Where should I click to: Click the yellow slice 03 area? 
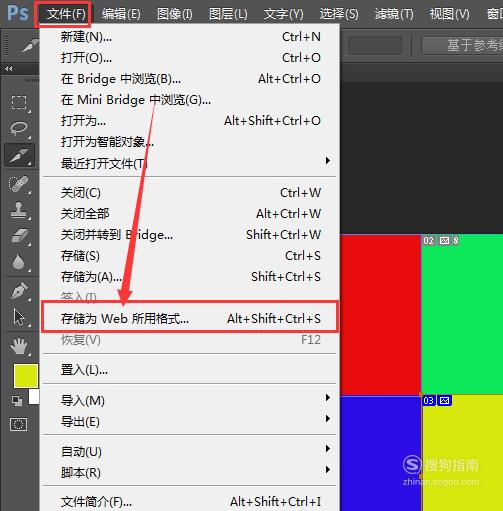click(x=463, y=453)
